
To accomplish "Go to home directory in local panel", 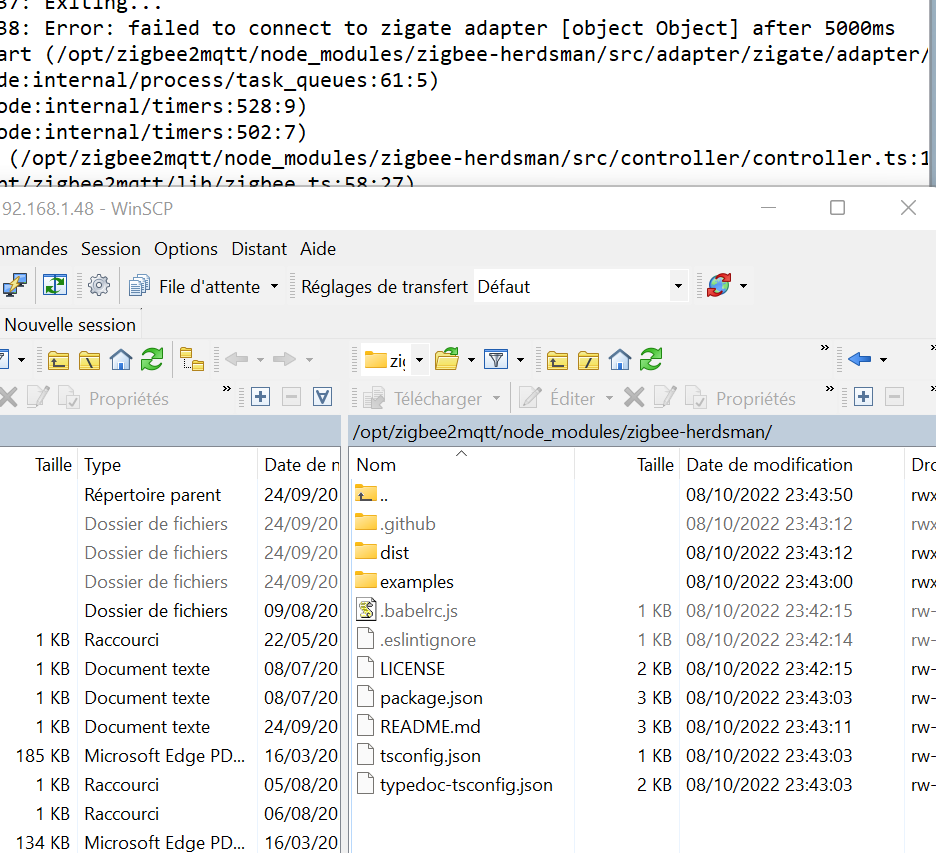I will 121,359.
